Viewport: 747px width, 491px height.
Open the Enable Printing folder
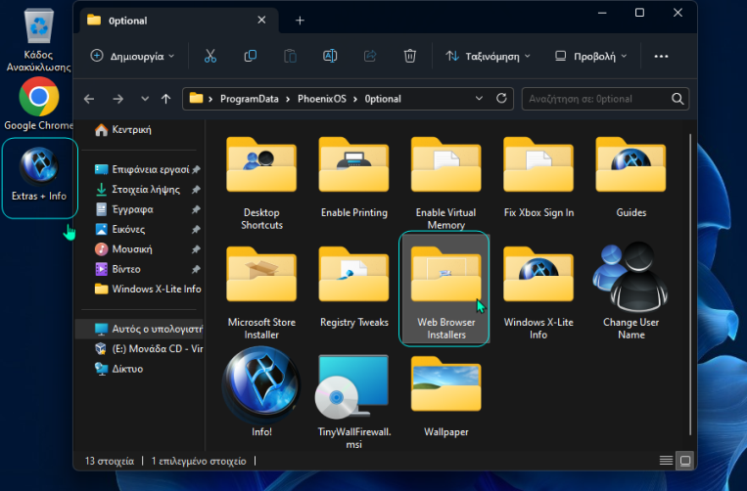pyautogui.click(x=354, y=178)
